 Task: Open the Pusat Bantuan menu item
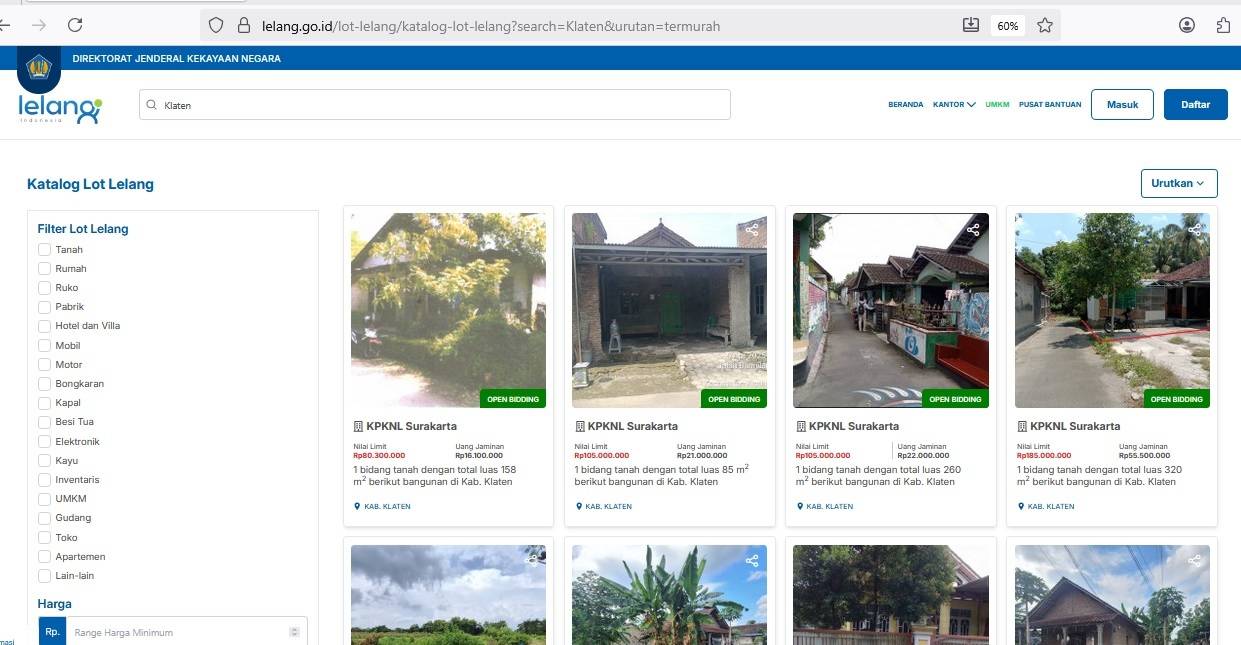1049,105
